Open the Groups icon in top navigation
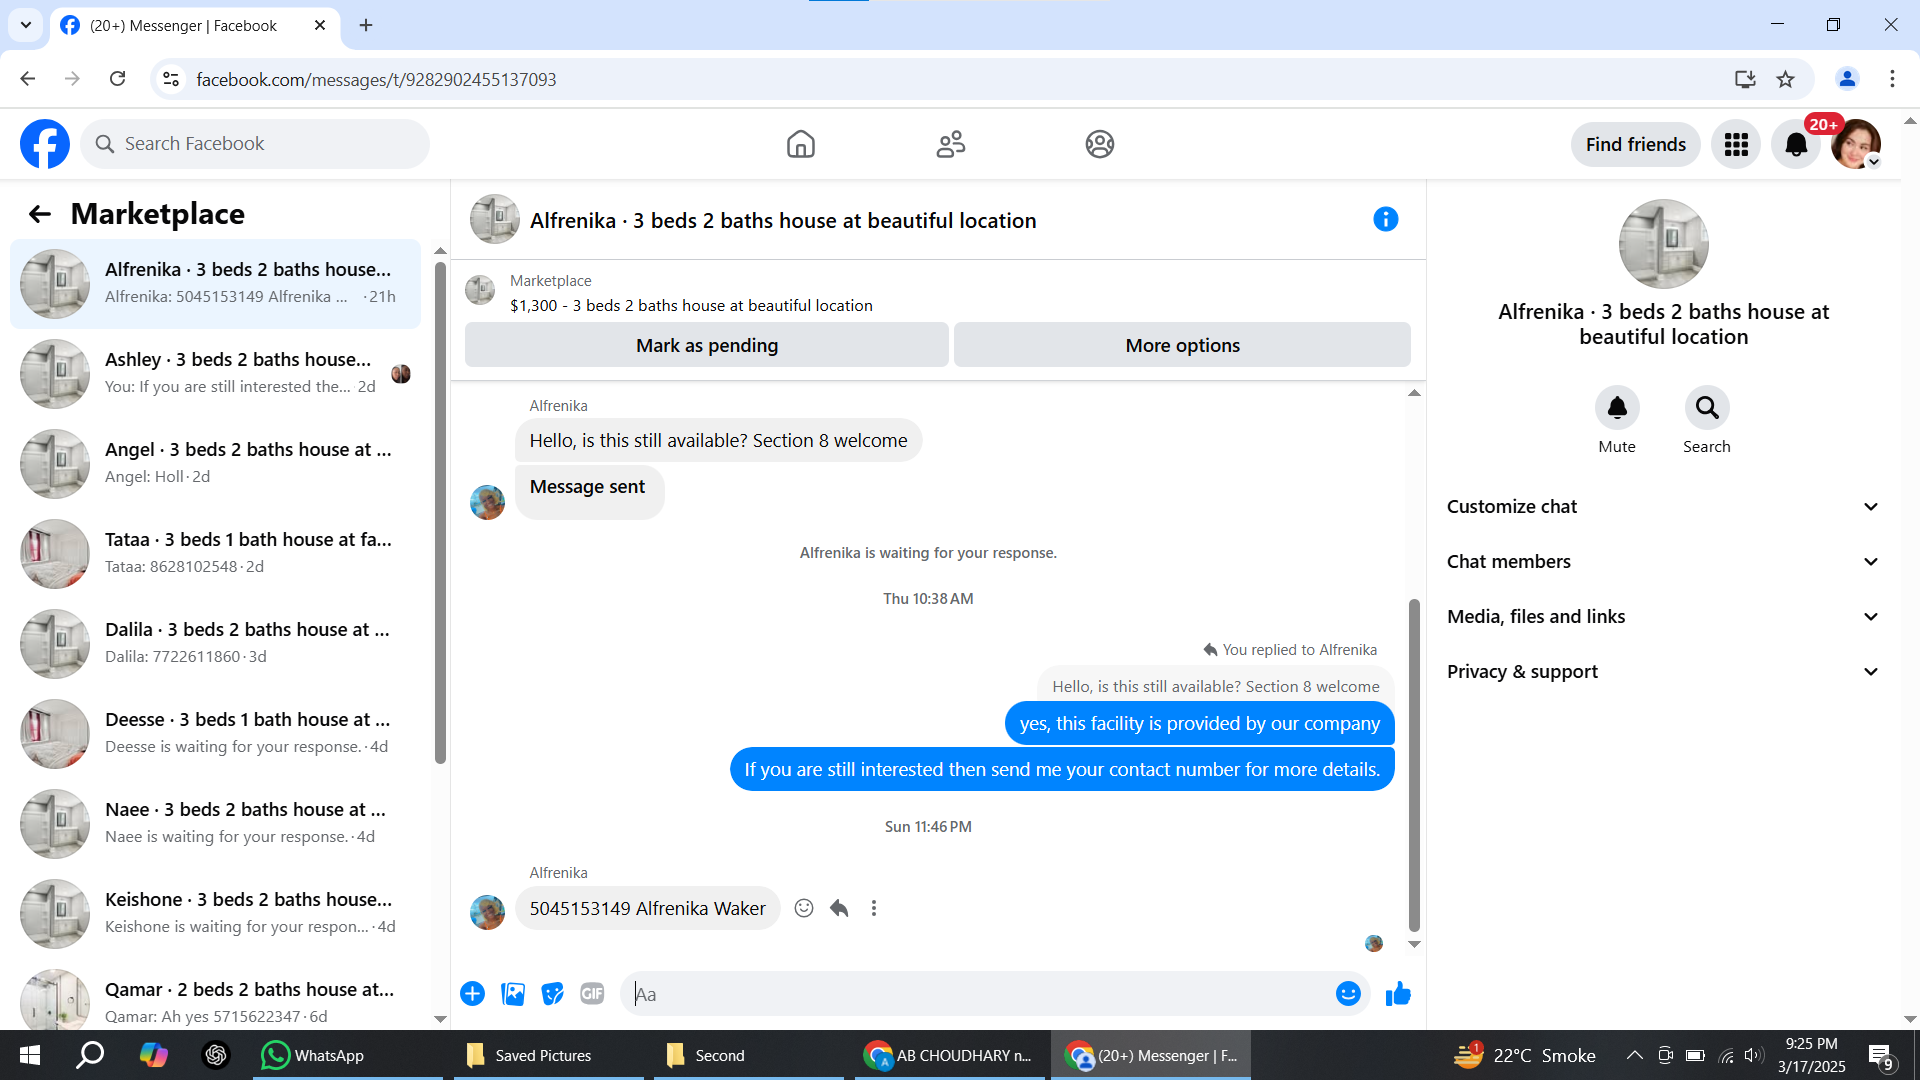The image size is (1920, 1080). tap(1100, 144)
